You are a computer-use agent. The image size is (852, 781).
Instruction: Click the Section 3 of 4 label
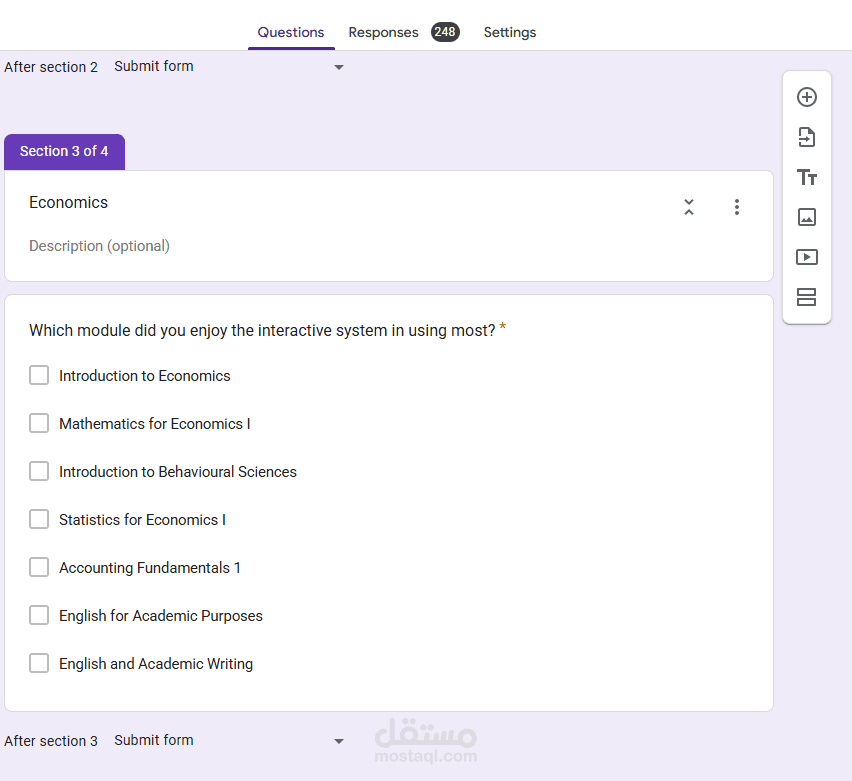point(64,152)
